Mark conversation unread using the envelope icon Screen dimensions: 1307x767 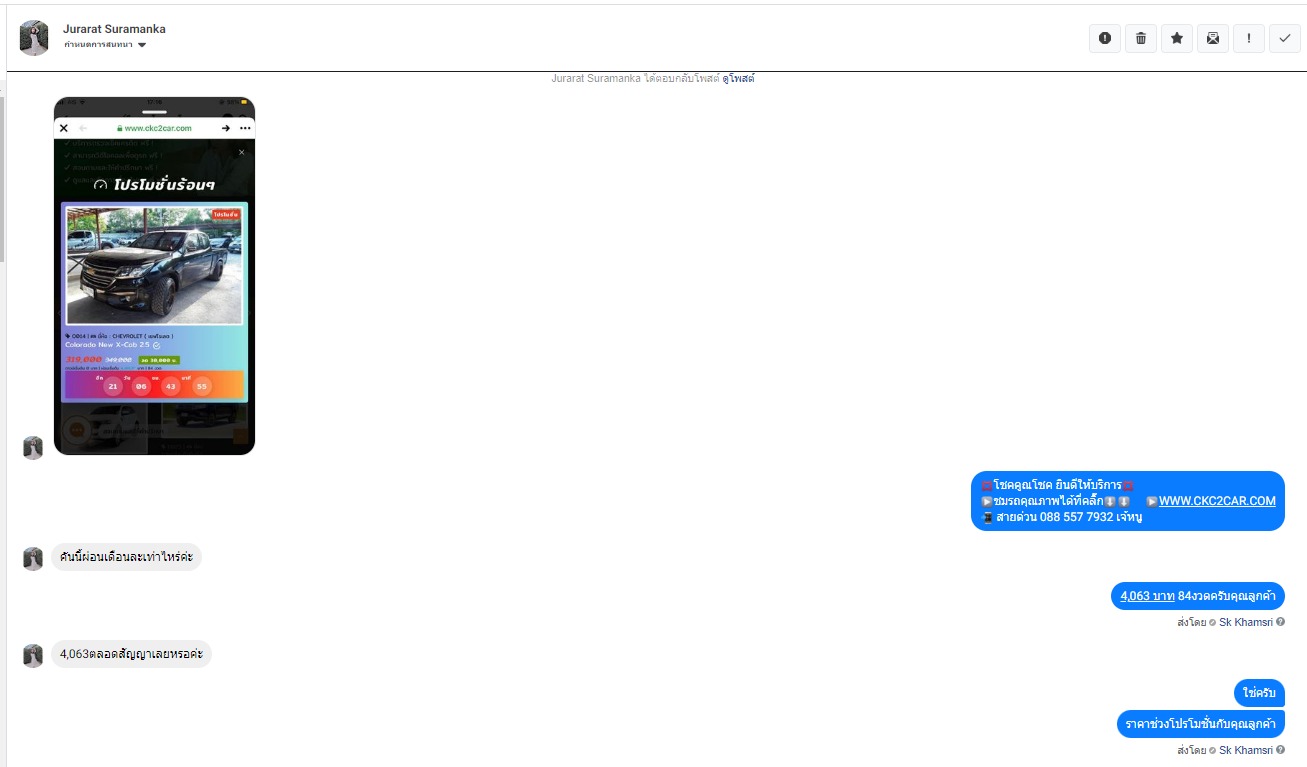tap(1212, 38)
